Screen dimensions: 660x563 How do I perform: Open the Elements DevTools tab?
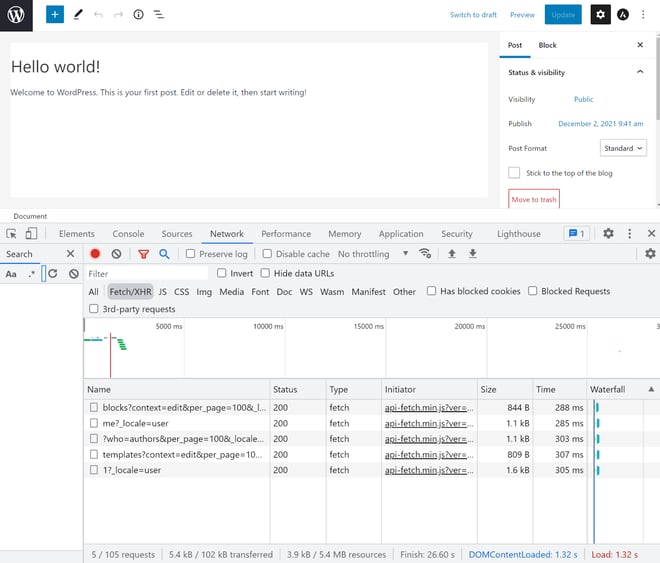[77, 234]
